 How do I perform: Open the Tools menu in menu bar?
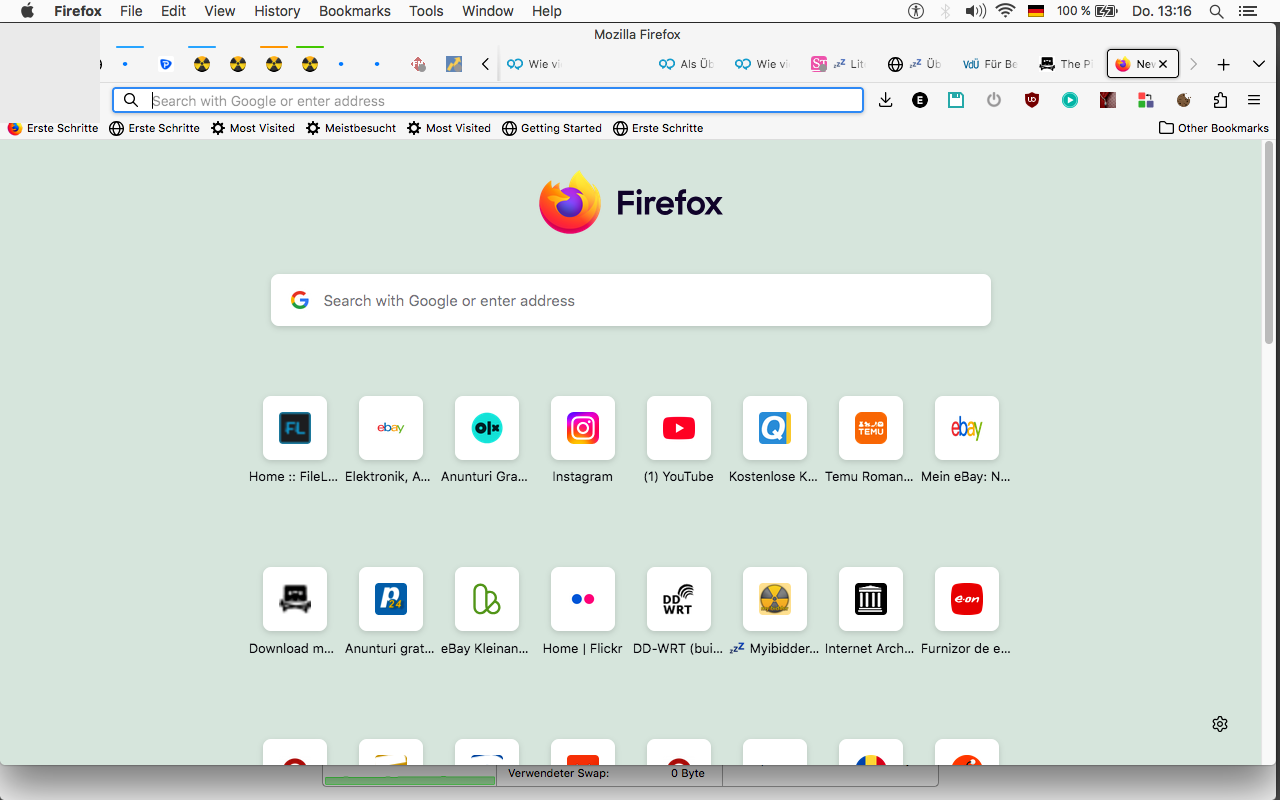[426, 11]
